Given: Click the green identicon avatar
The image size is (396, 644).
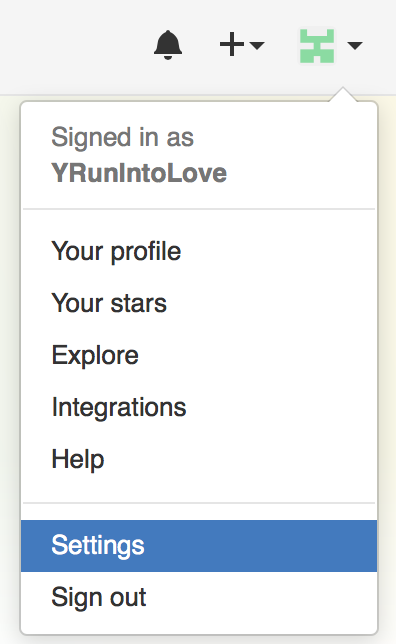Looking at the screenshot, I should click(x=317, y=46).
